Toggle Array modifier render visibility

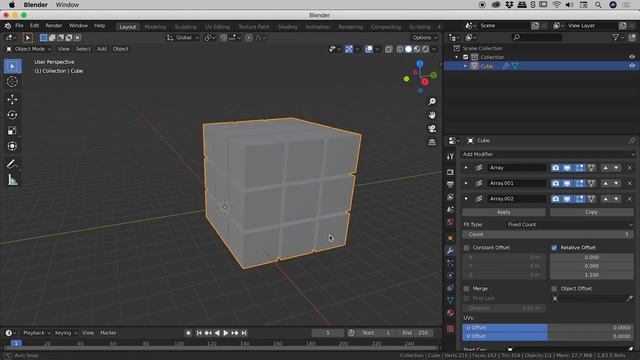556,168
